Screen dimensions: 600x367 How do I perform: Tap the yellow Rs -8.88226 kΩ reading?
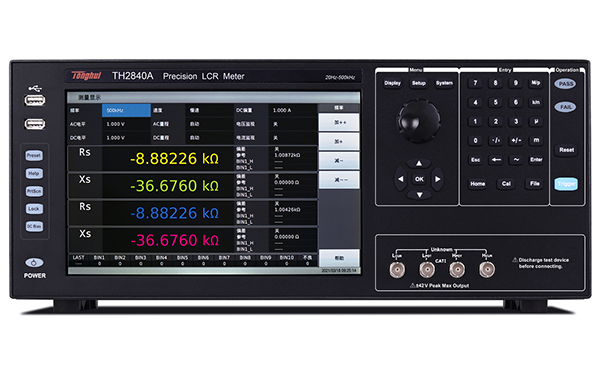pyautogui.click(x=174, y=159)
